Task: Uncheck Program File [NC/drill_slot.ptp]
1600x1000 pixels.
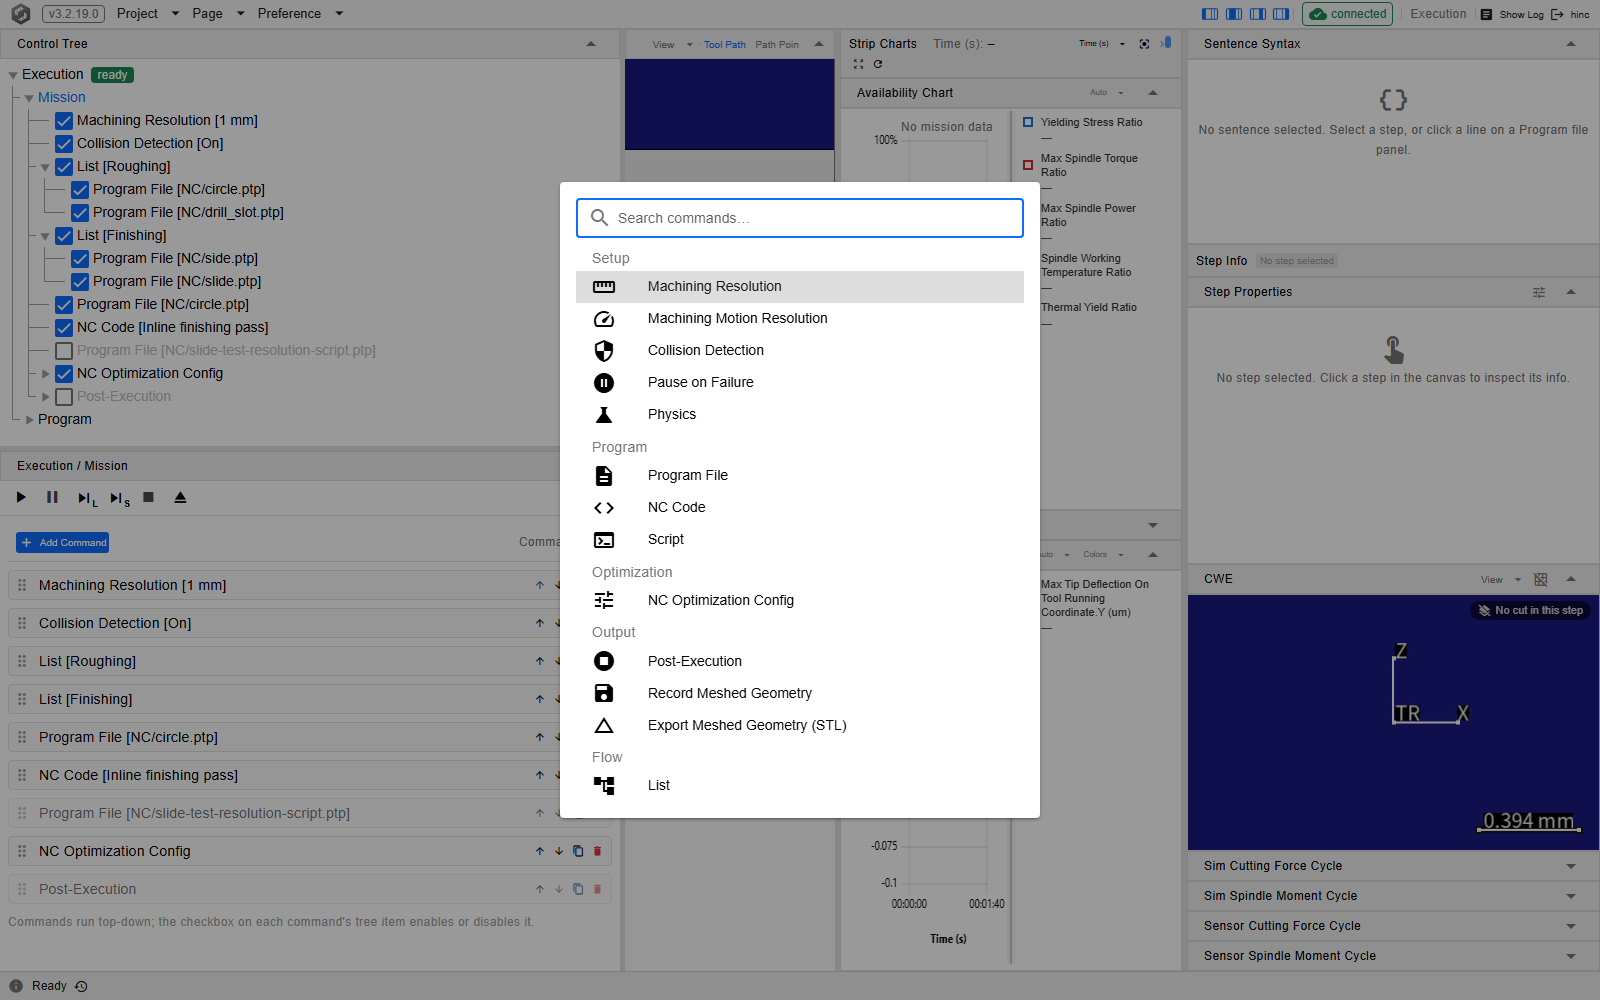Action: coord(80,212)
